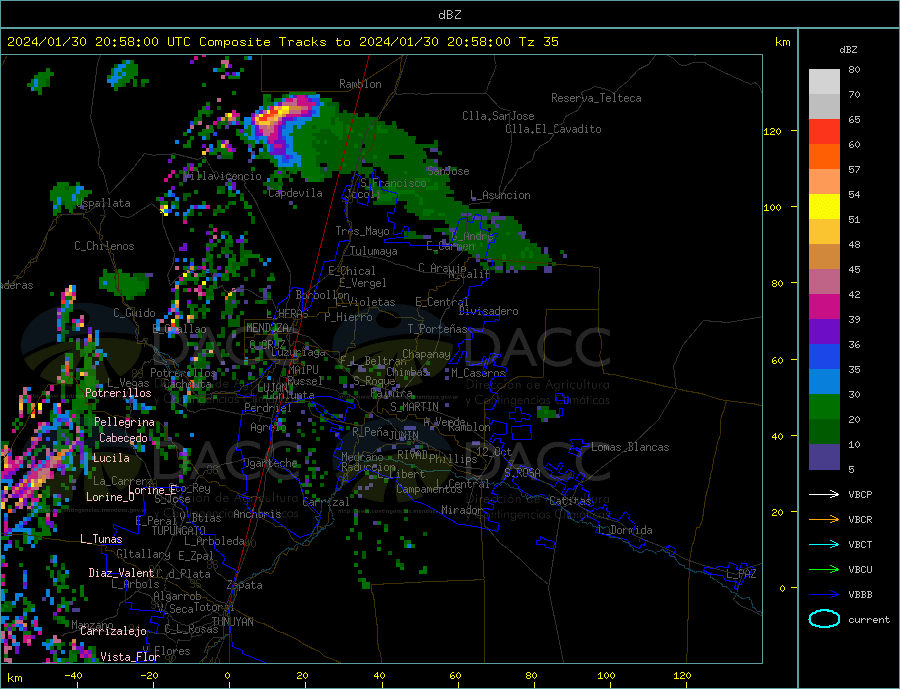
Task: Click the 'Capdevila' map label
Action: click(295, 193)
